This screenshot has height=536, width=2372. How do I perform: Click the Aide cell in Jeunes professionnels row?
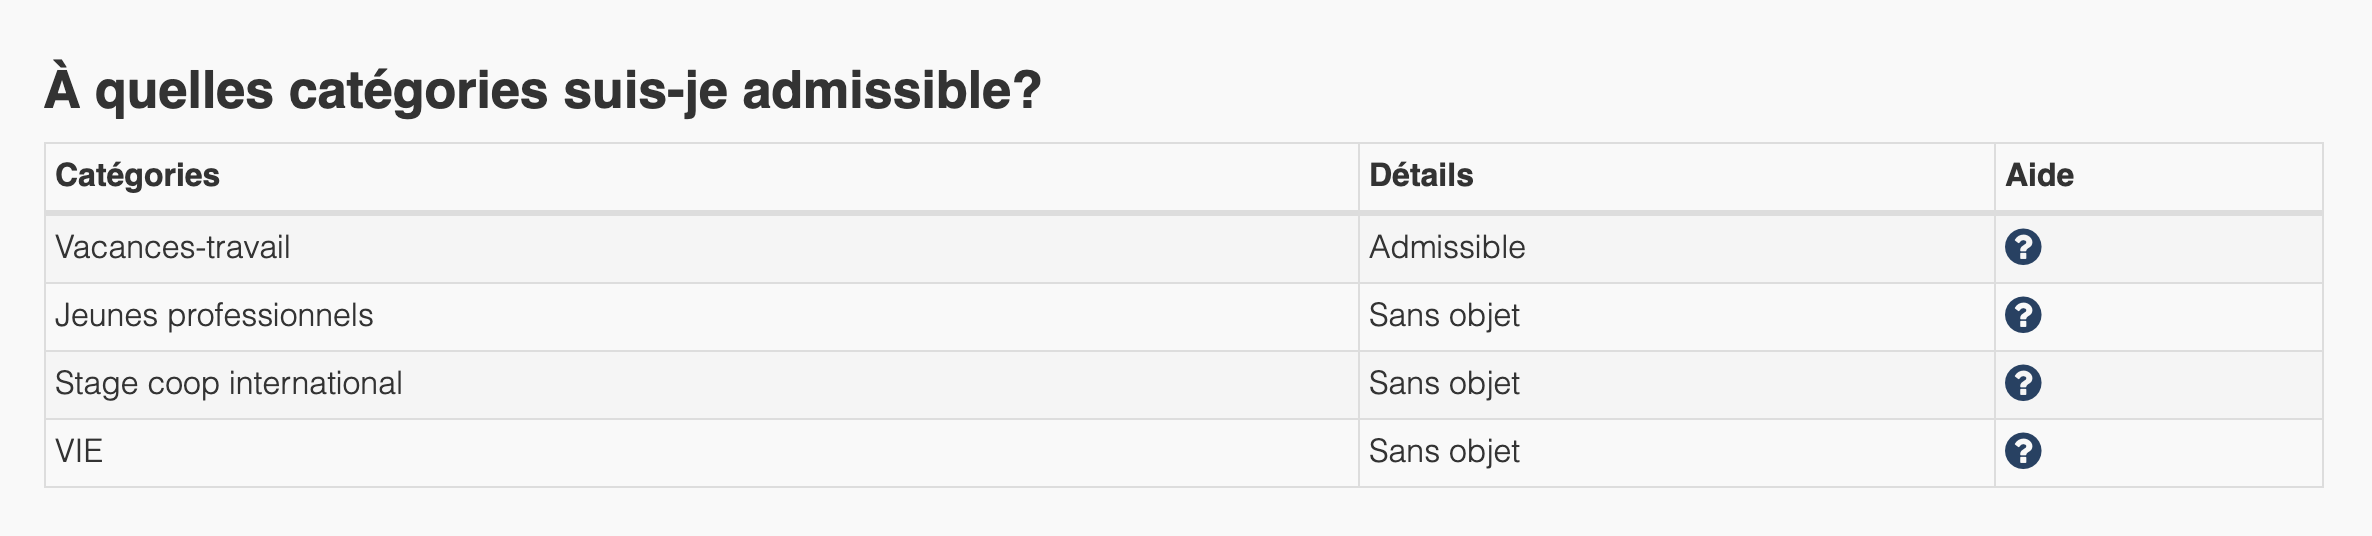(x=2159, y=316)
